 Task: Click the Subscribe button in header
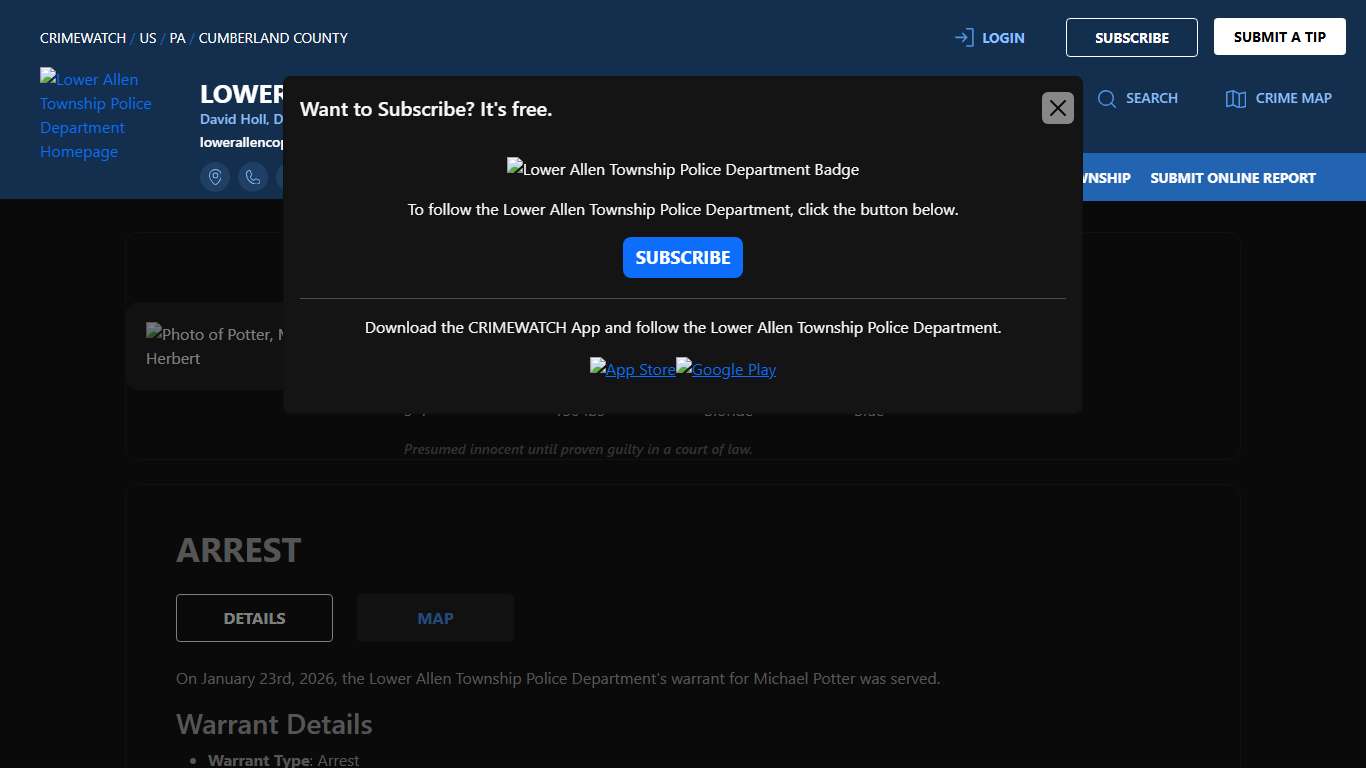pos(1131,38)
